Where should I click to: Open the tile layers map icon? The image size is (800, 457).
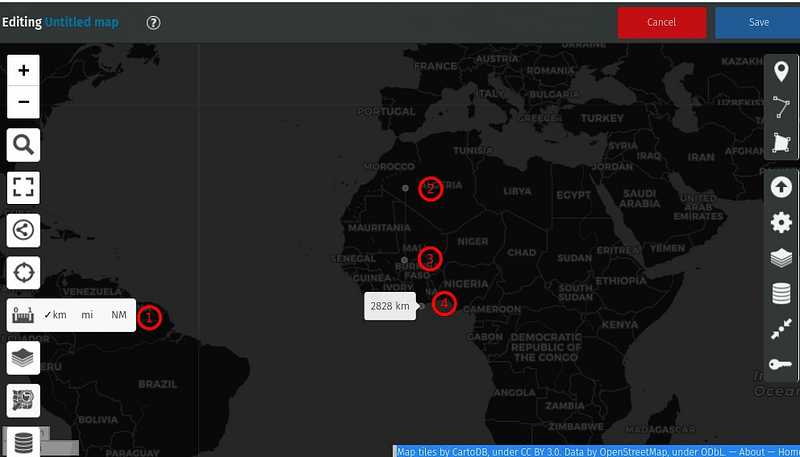[x=23, y=400]
